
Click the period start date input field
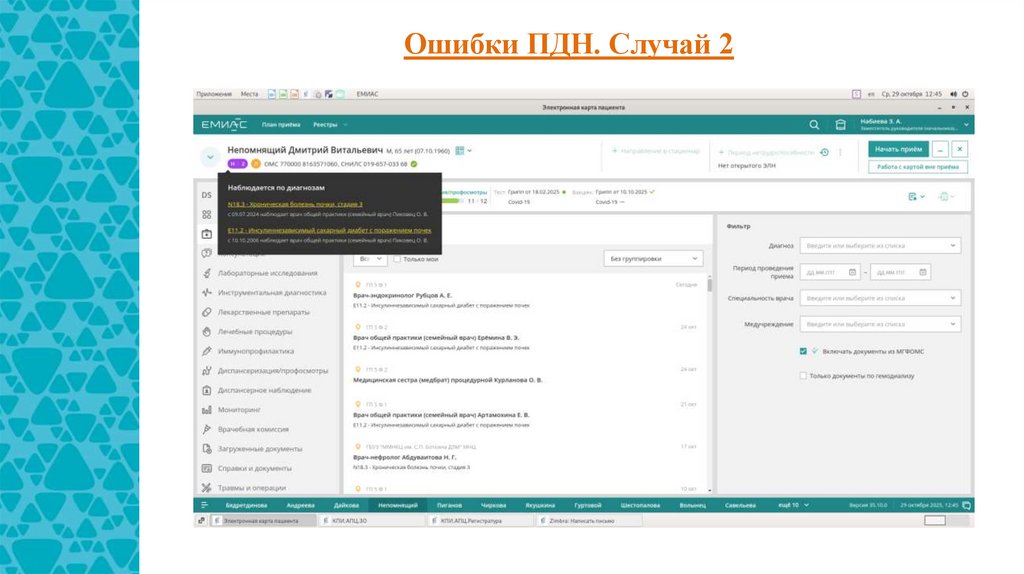coord(829,272)
